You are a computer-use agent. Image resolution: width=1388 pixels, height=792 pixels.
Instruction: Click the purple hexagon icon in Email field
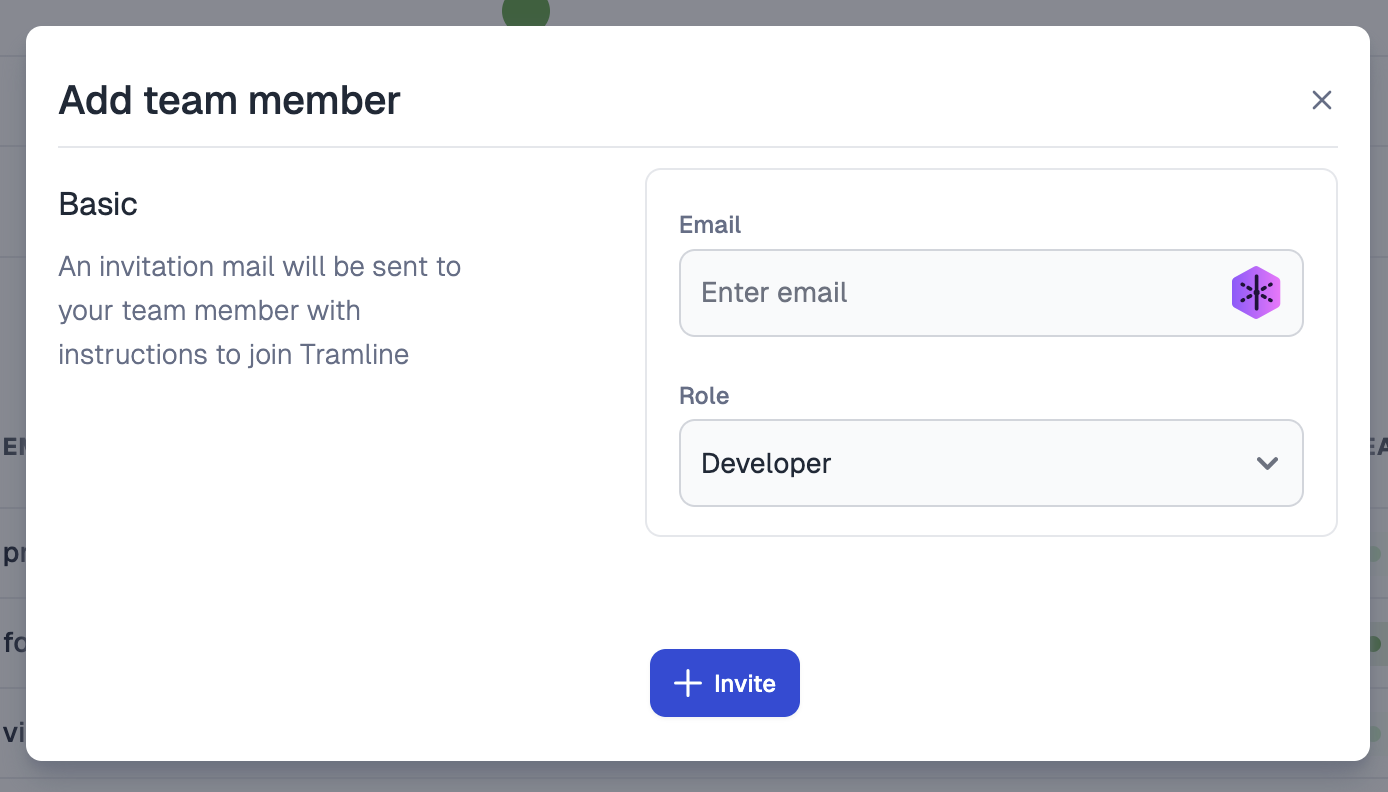1256,293
